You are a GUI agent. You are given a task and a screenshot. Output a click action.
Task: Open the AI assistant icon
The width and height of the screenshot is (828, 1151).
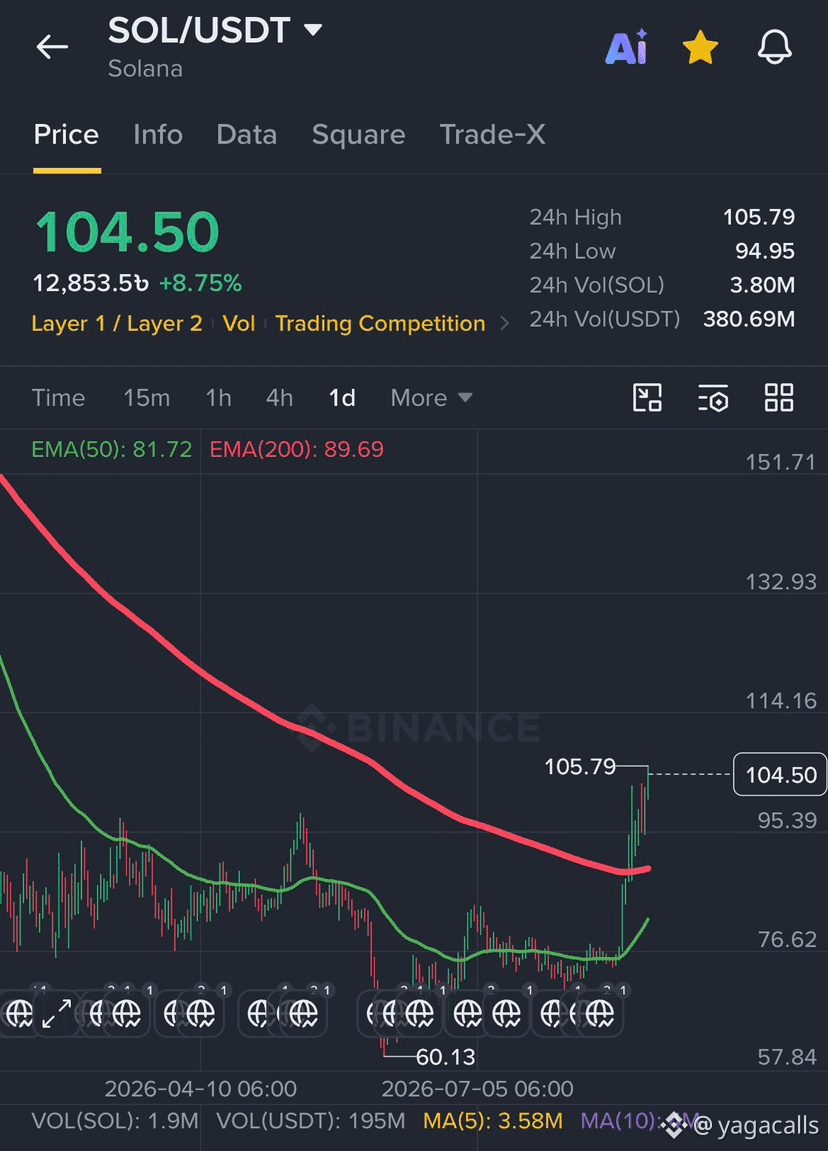point(626,47)
